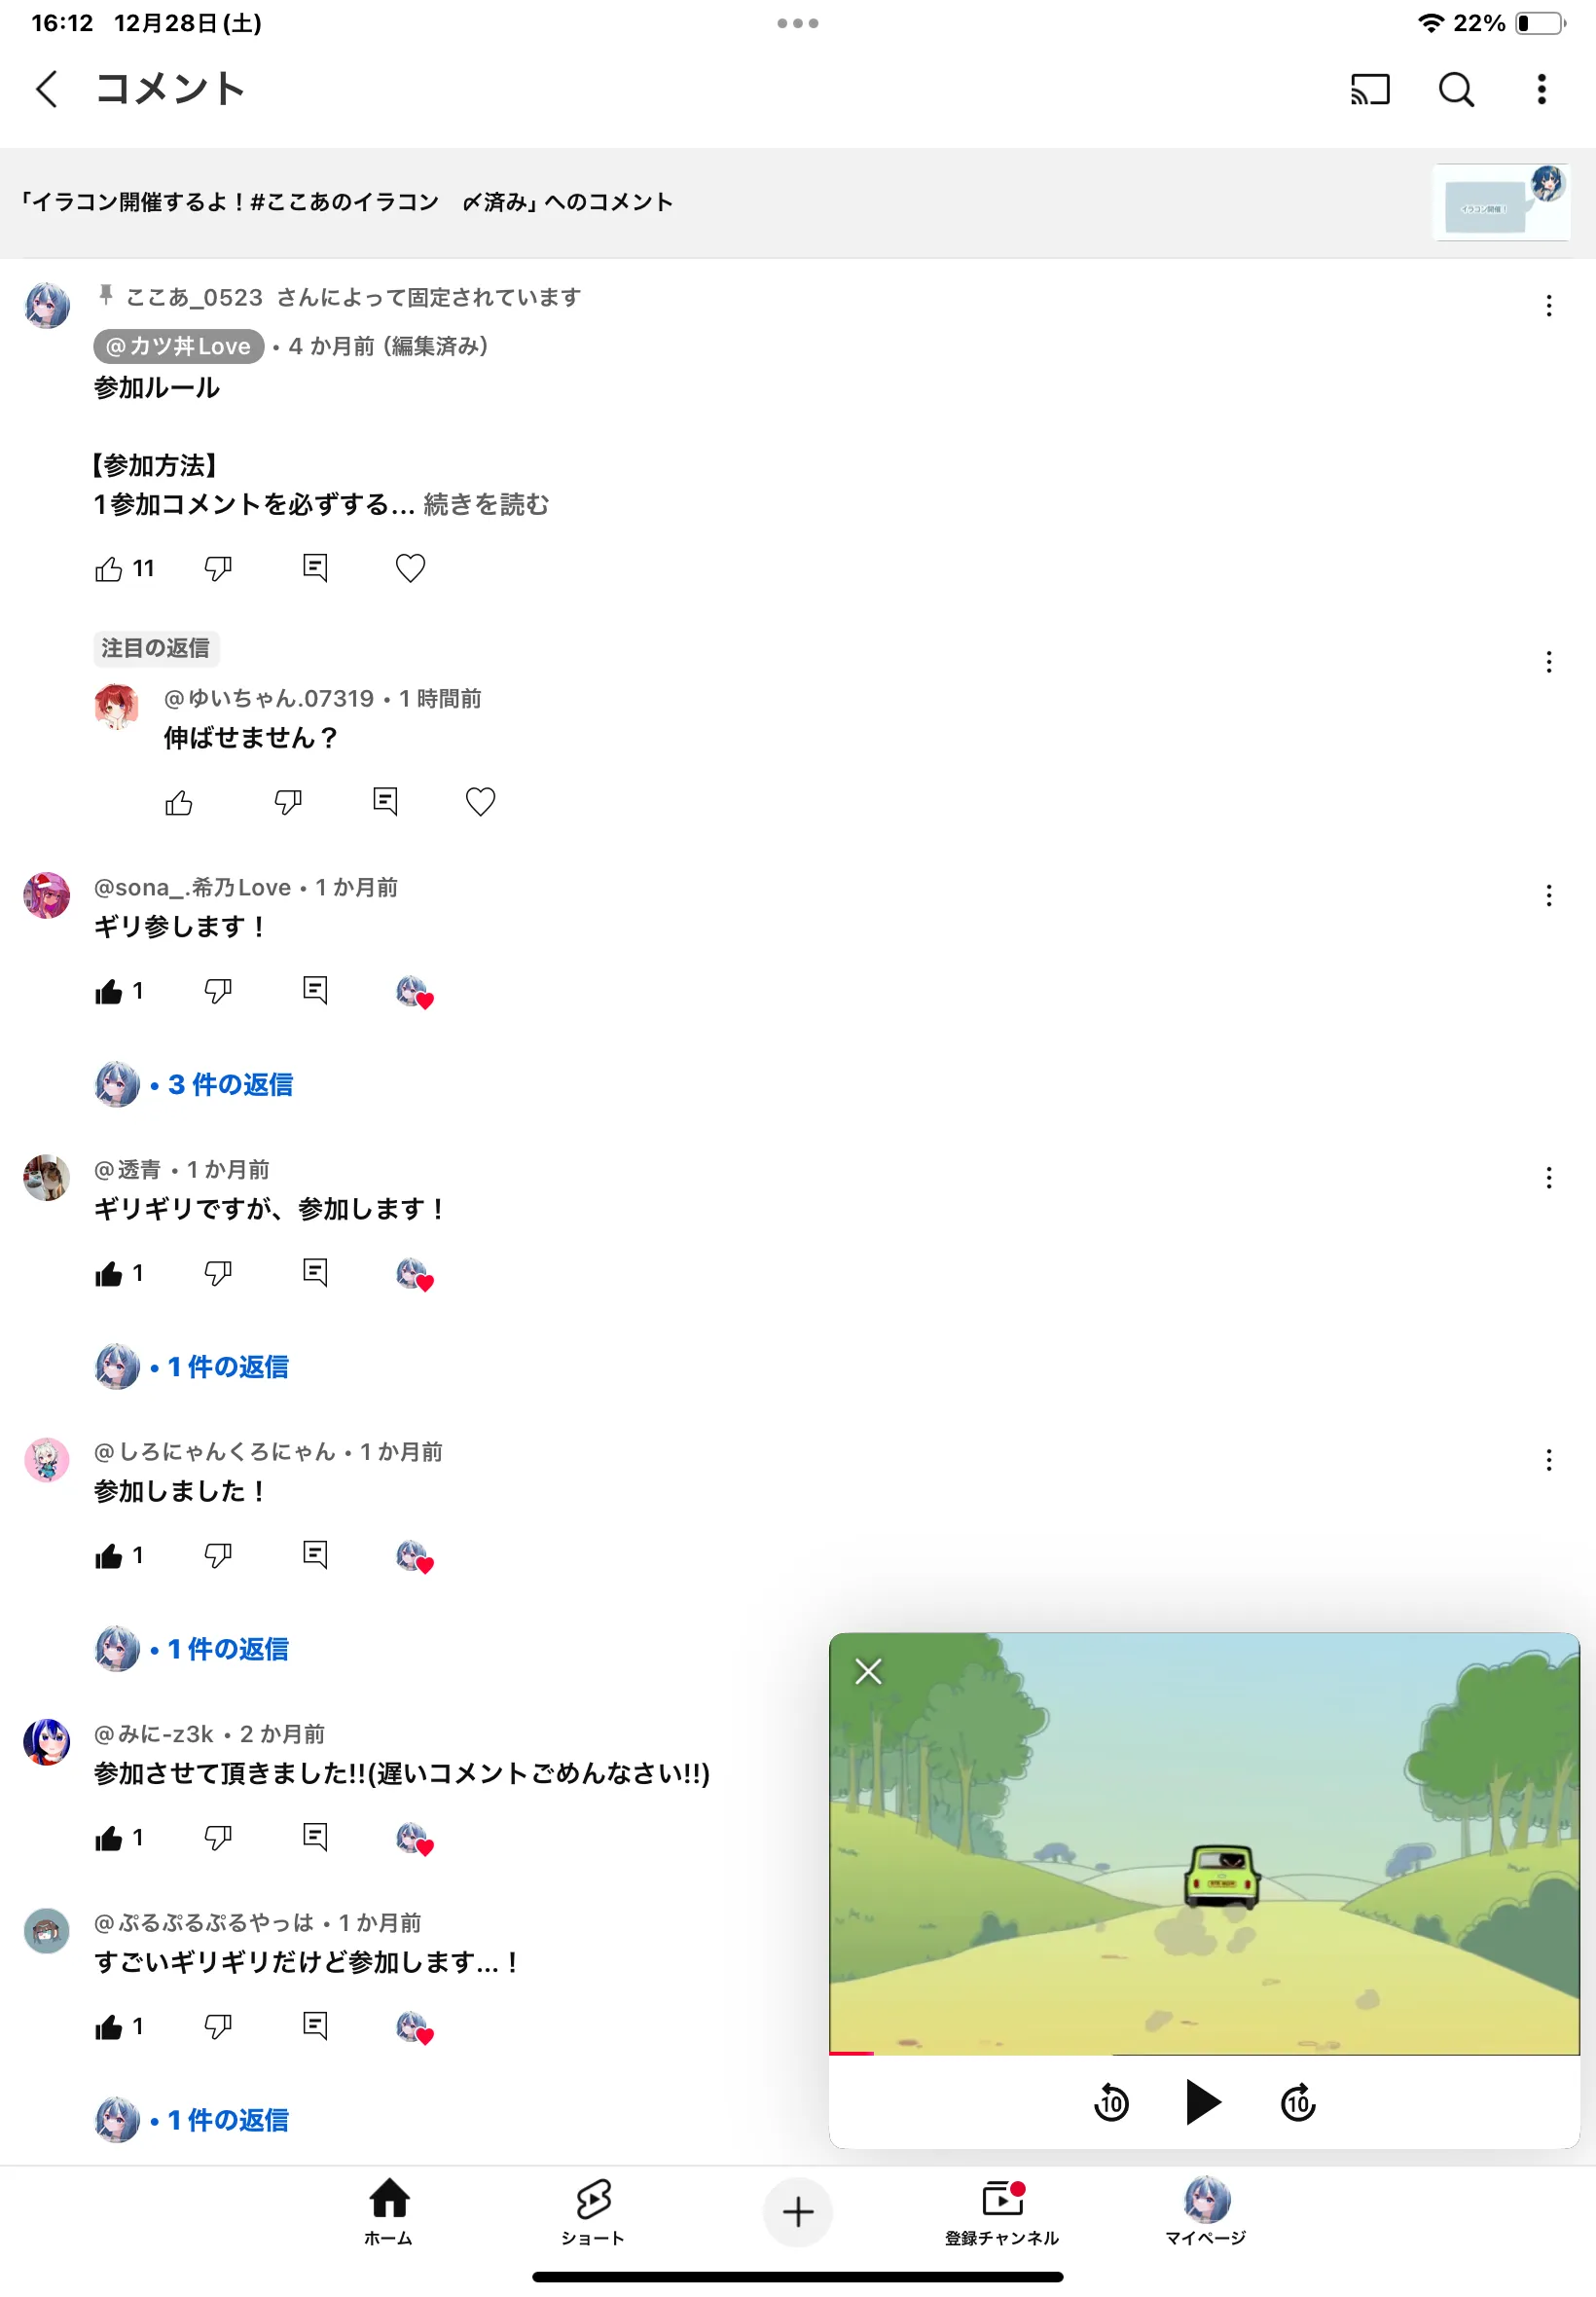Open search with magnifier icon
Image resolution: width=1596 pixels, height=2297 pixels.
point(1455,89)
